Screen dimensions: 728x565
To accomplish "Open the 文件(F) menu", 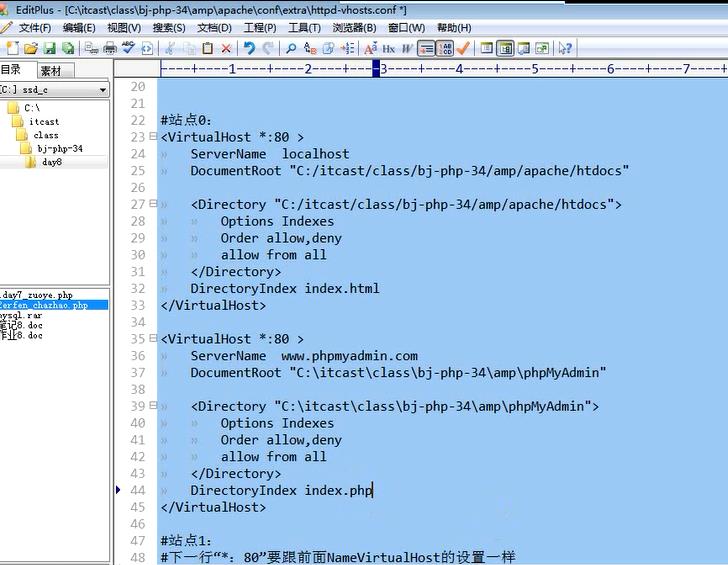I will (x=34, y=28).
